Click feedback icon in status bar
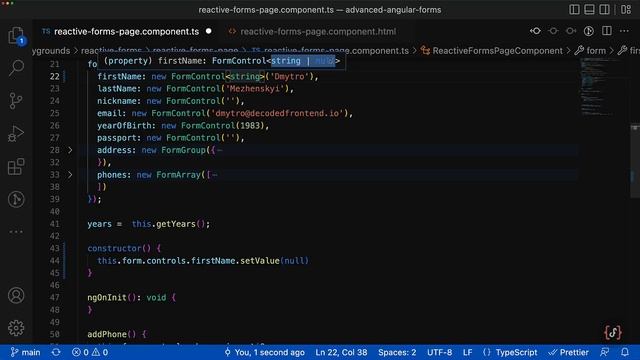Screen dimensions: 640x360 pos(605,352)
